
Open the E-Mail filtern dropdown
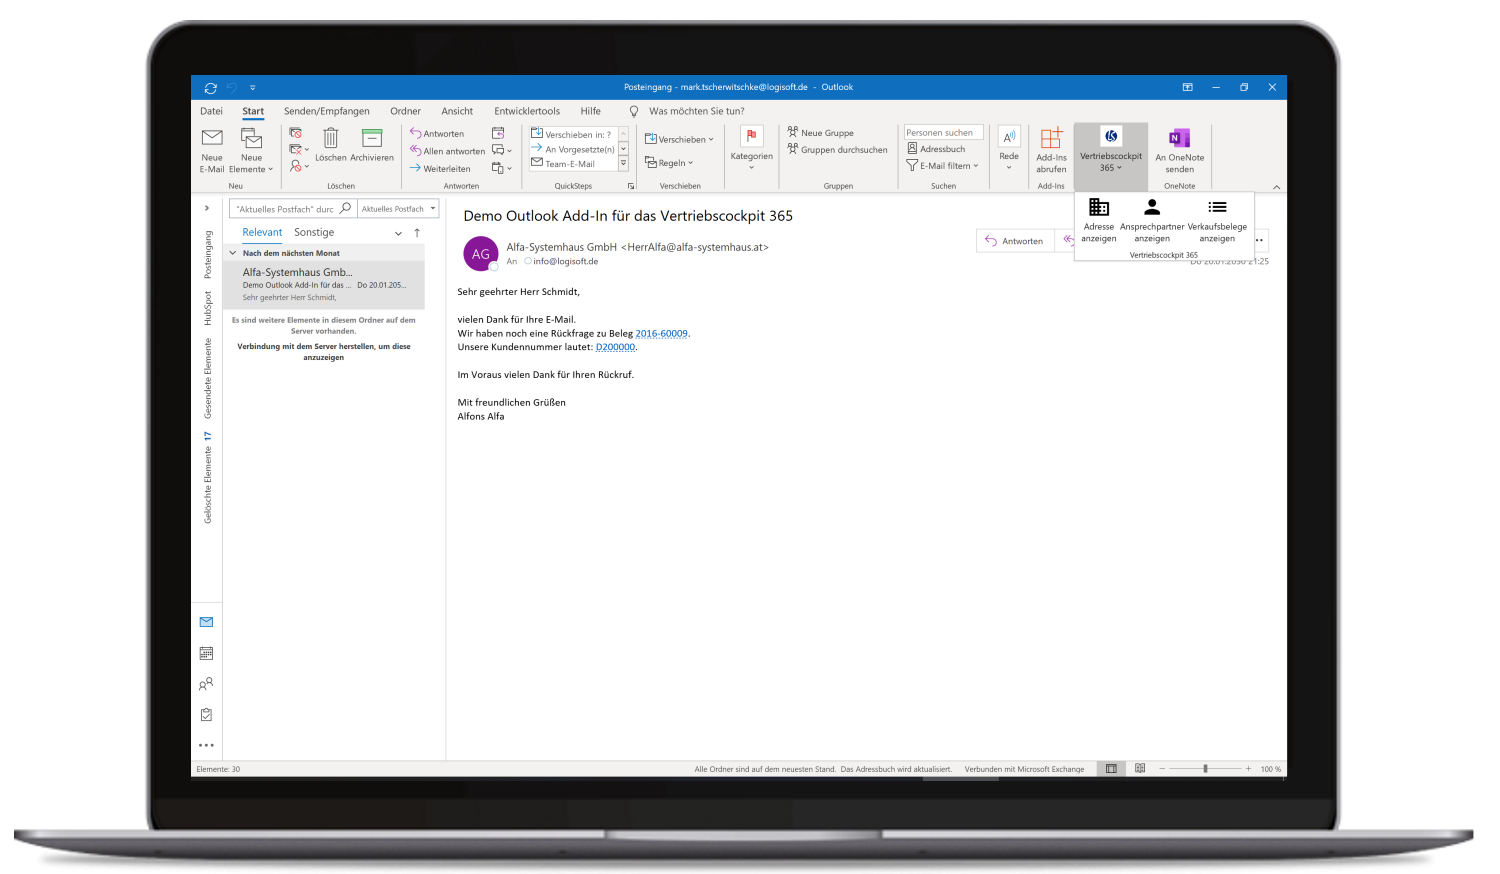[x=943, y=166]
